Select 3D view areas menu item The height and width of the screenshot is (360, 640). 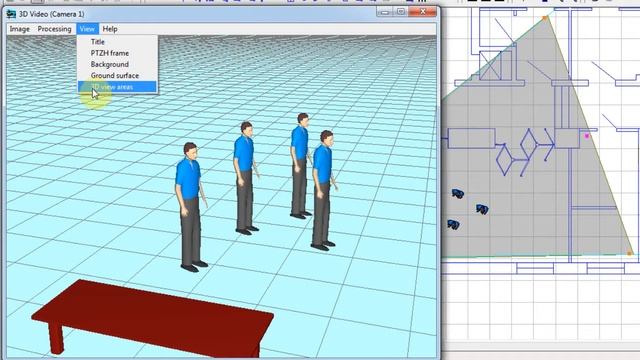point(117,87)
